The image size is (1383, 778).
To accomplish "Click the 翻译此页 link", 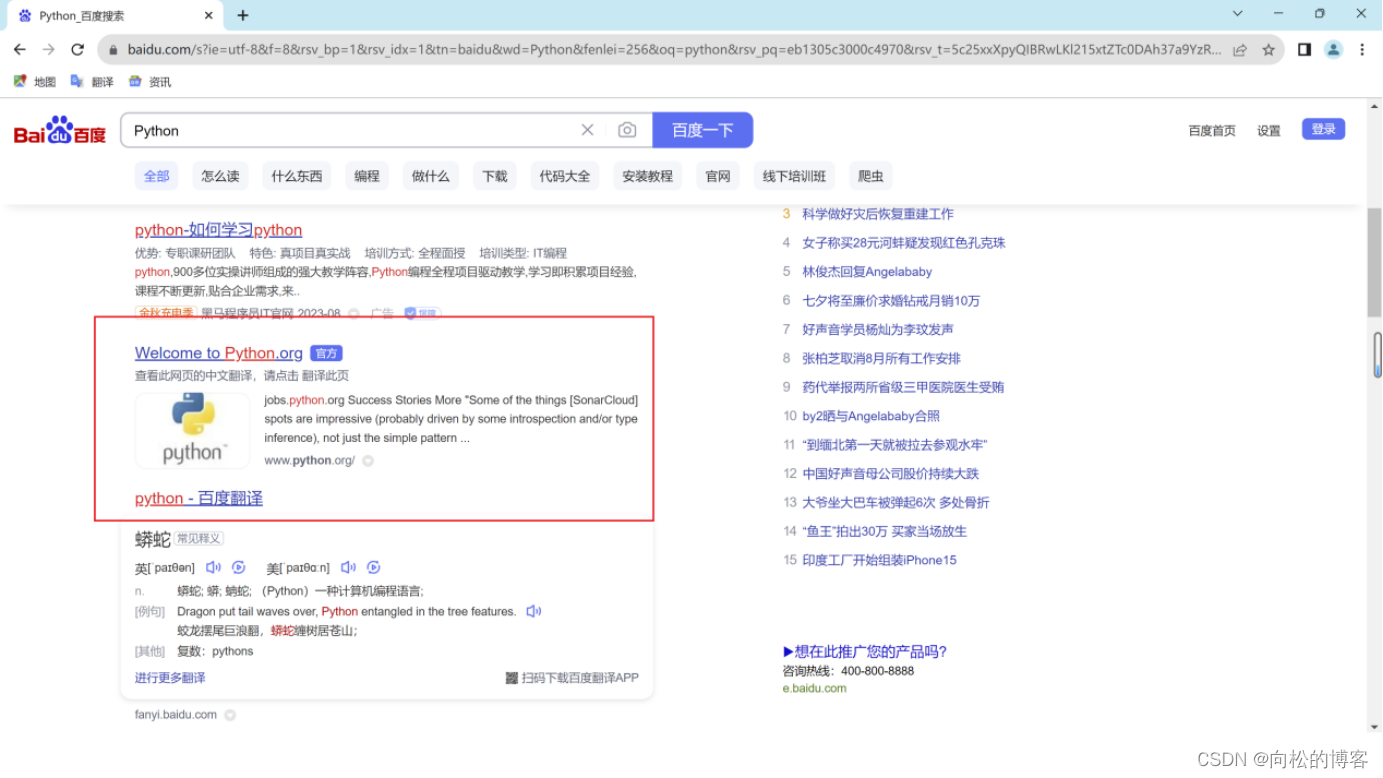I will coord(325,376).
